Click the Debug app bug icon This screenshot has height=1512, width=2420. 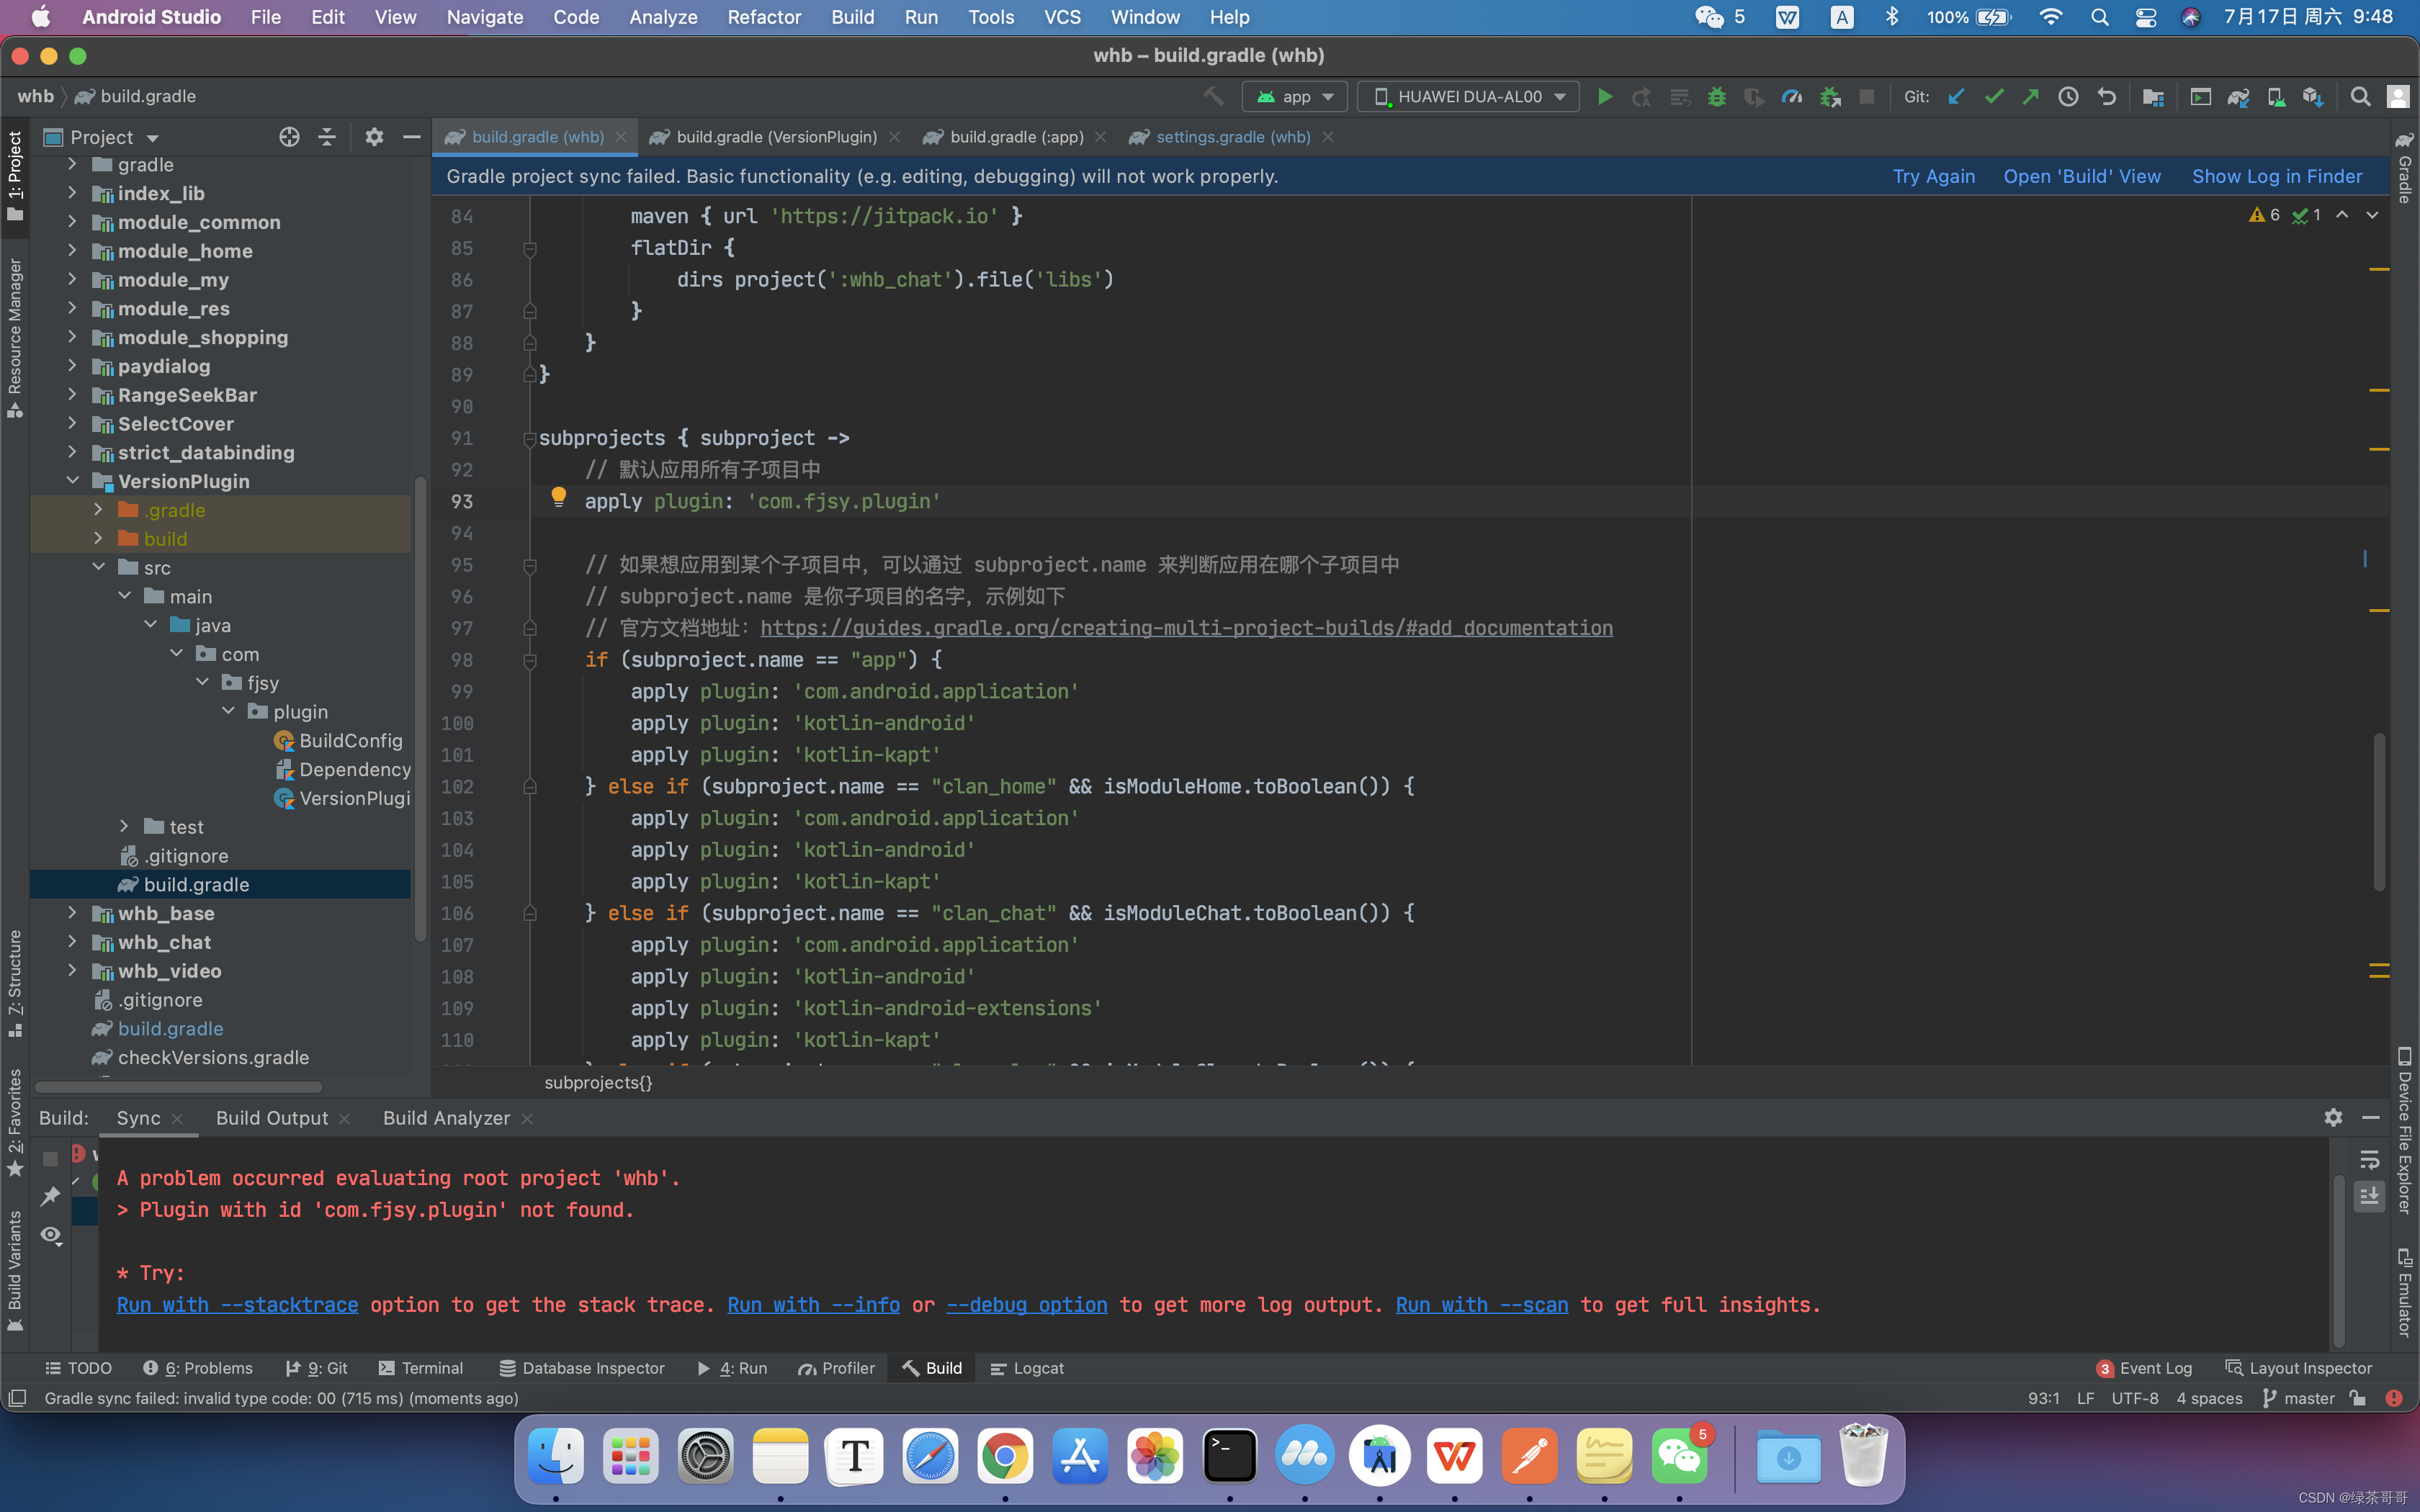pyautogui.click(x=1716, y=97)
